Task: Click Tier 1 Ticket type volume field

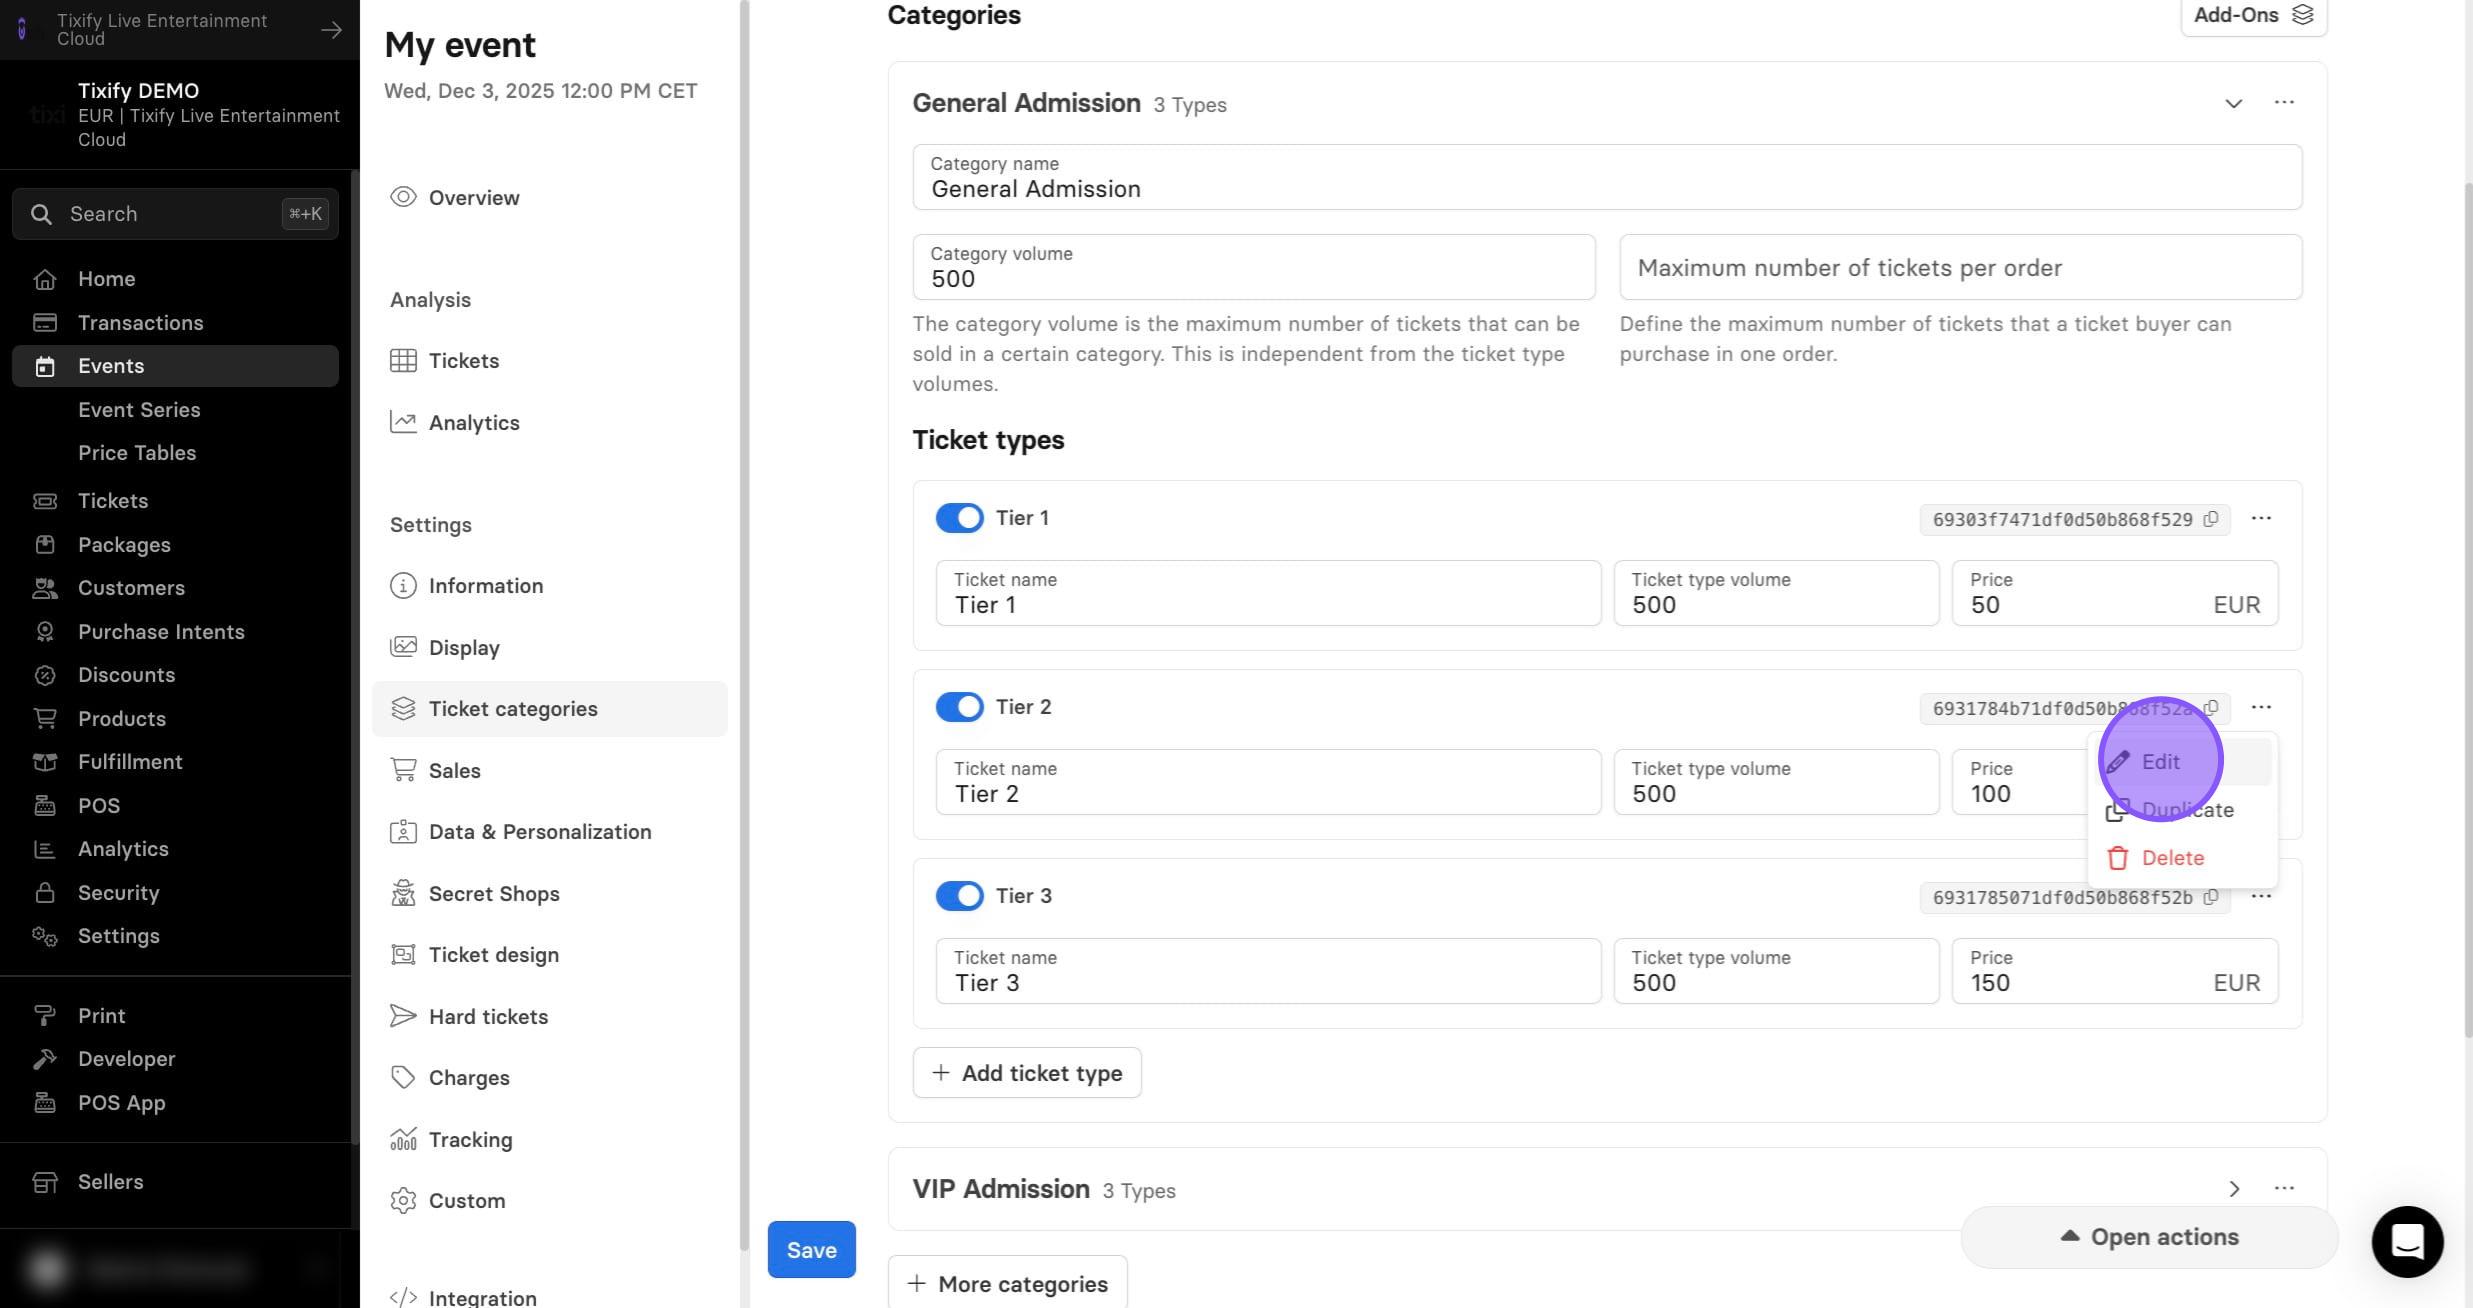Action: tap(1776, 593)
